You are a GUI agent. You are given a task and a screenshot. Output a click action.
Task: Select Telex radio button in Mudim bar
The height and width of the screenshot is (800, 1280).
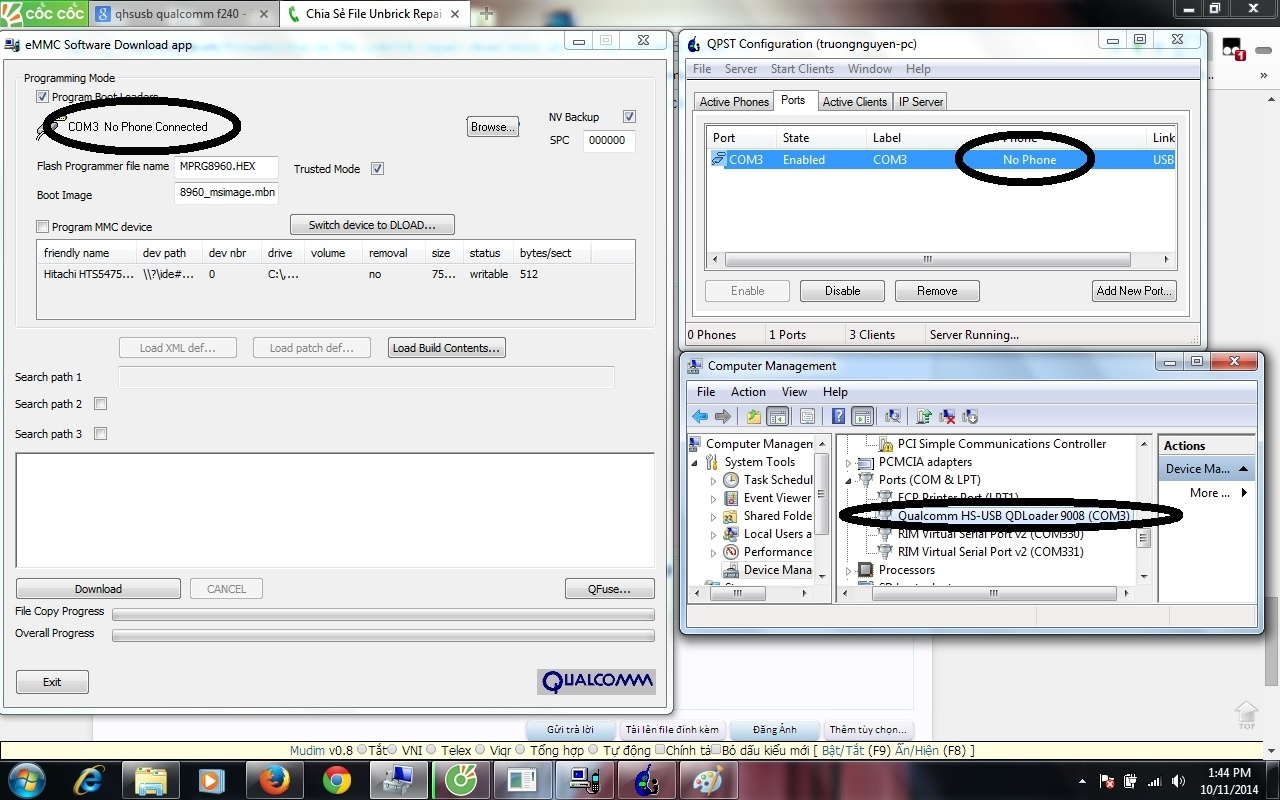pos(432,750)
